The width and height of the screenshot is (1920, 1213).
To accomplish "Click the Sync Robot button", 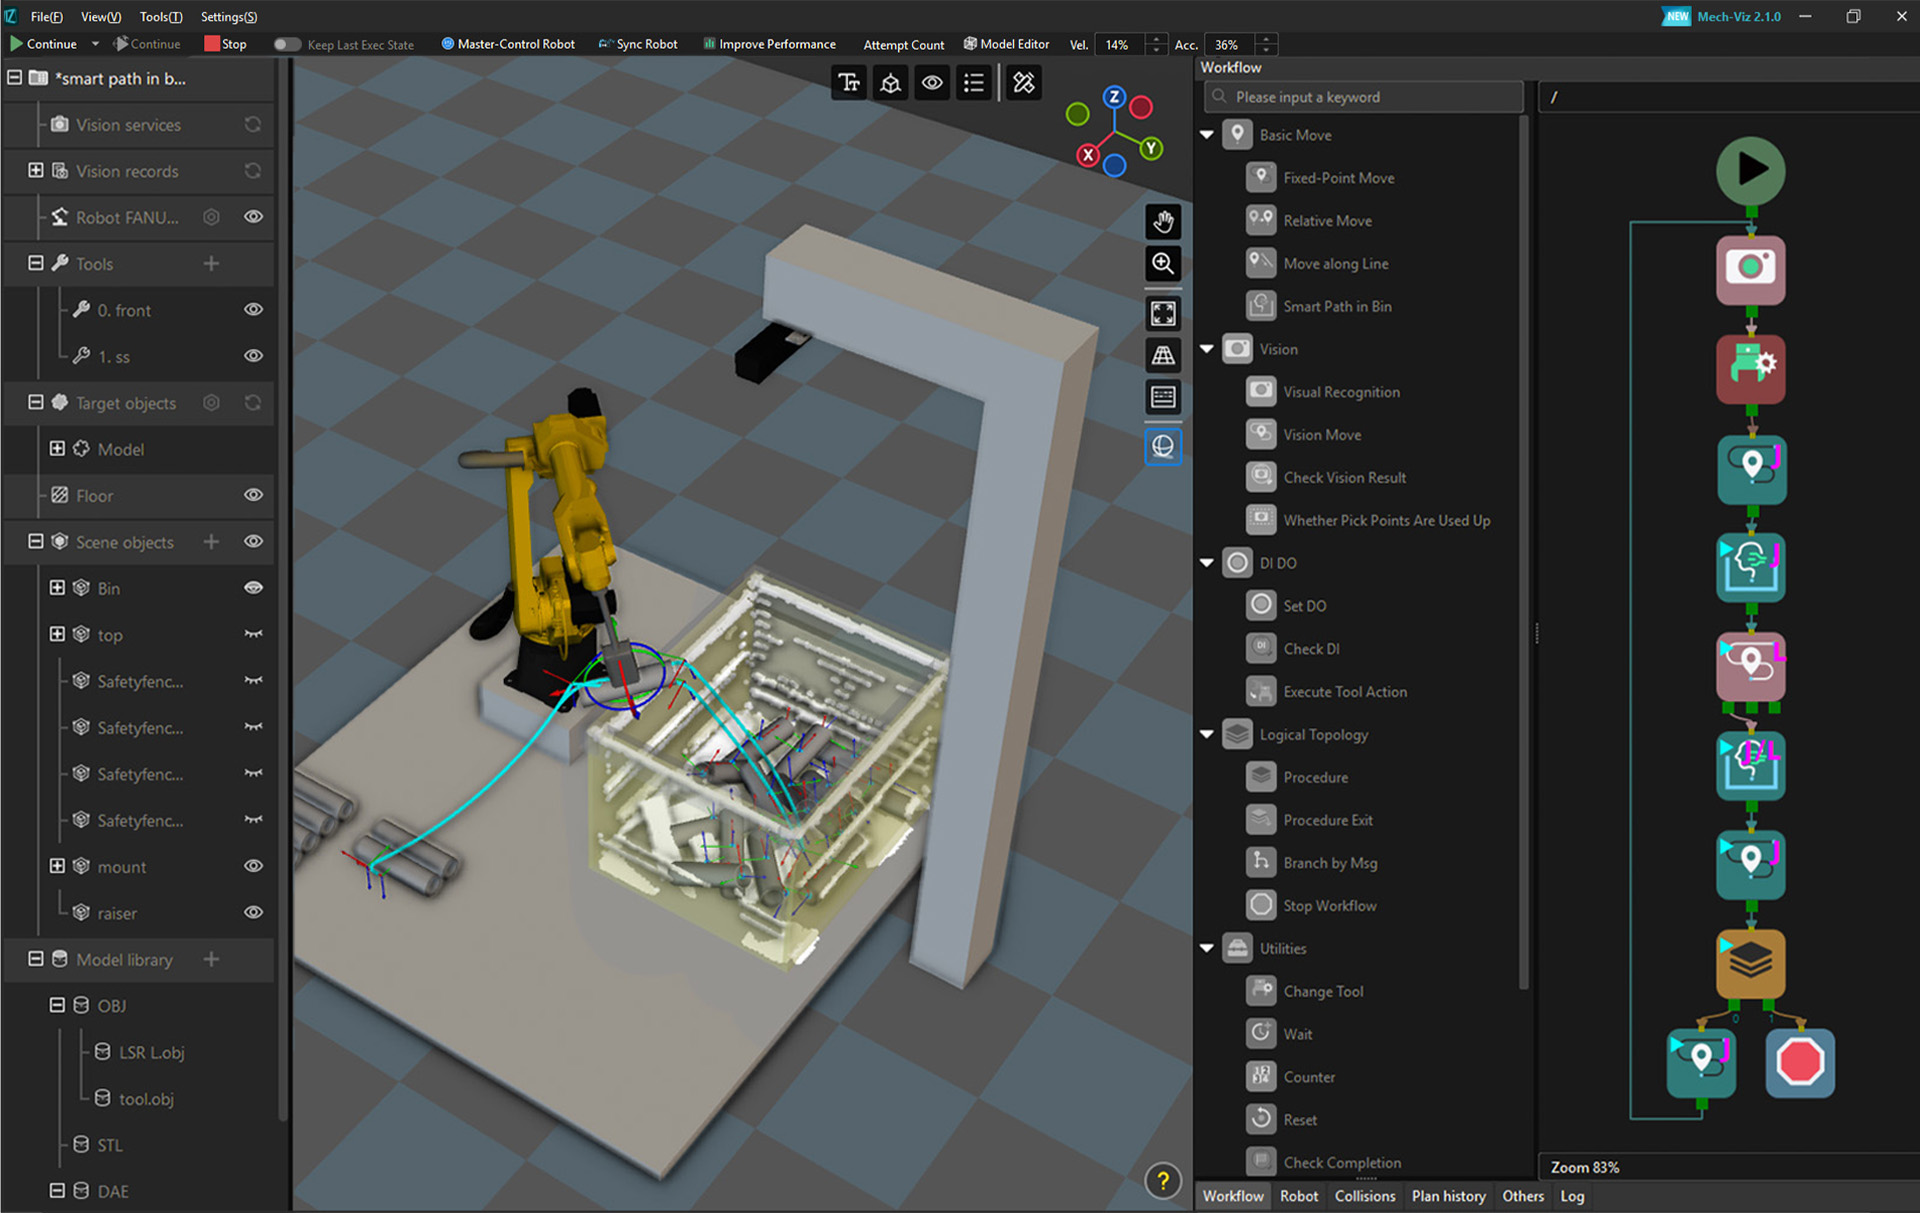I will tap(637, 44).
